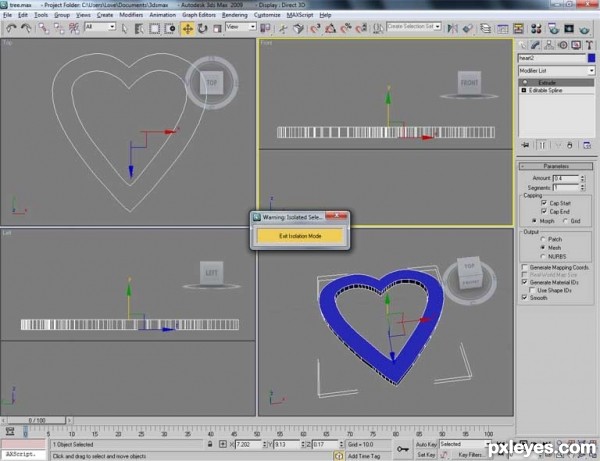The height and width of the screenshot is (461, 600).
Task: Open the MAXScript menu
Action: click(300, 15)
